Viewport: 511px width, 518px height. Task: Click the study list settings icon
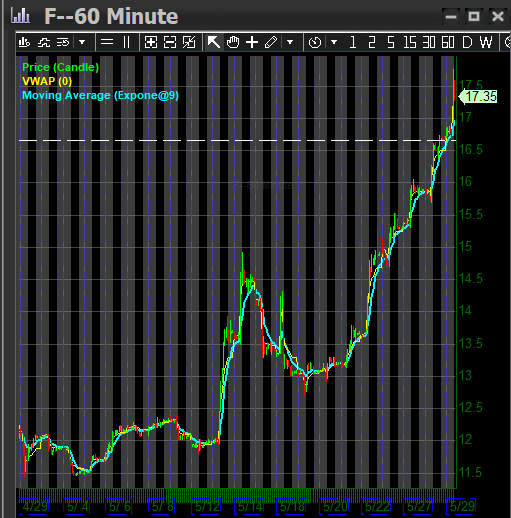(x=63, y=42)
